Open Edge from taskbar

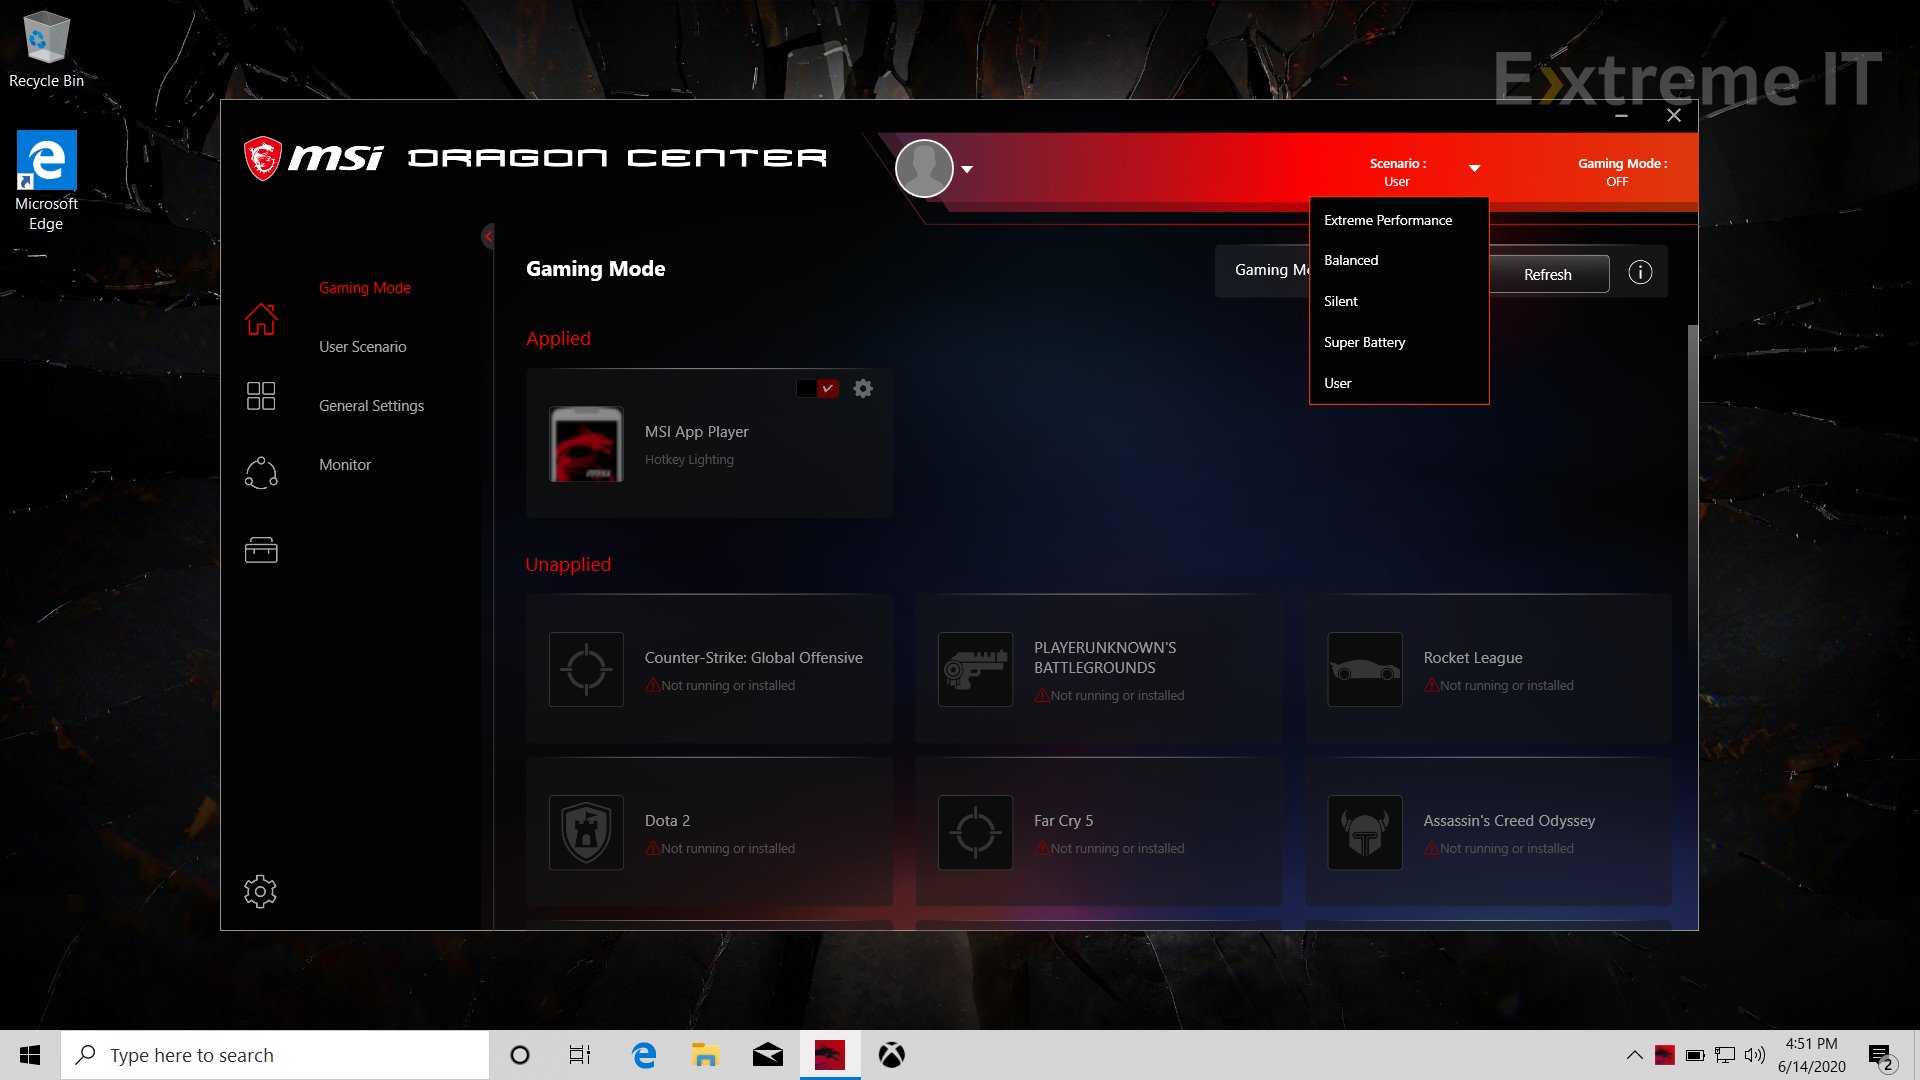pos(644,1055)
